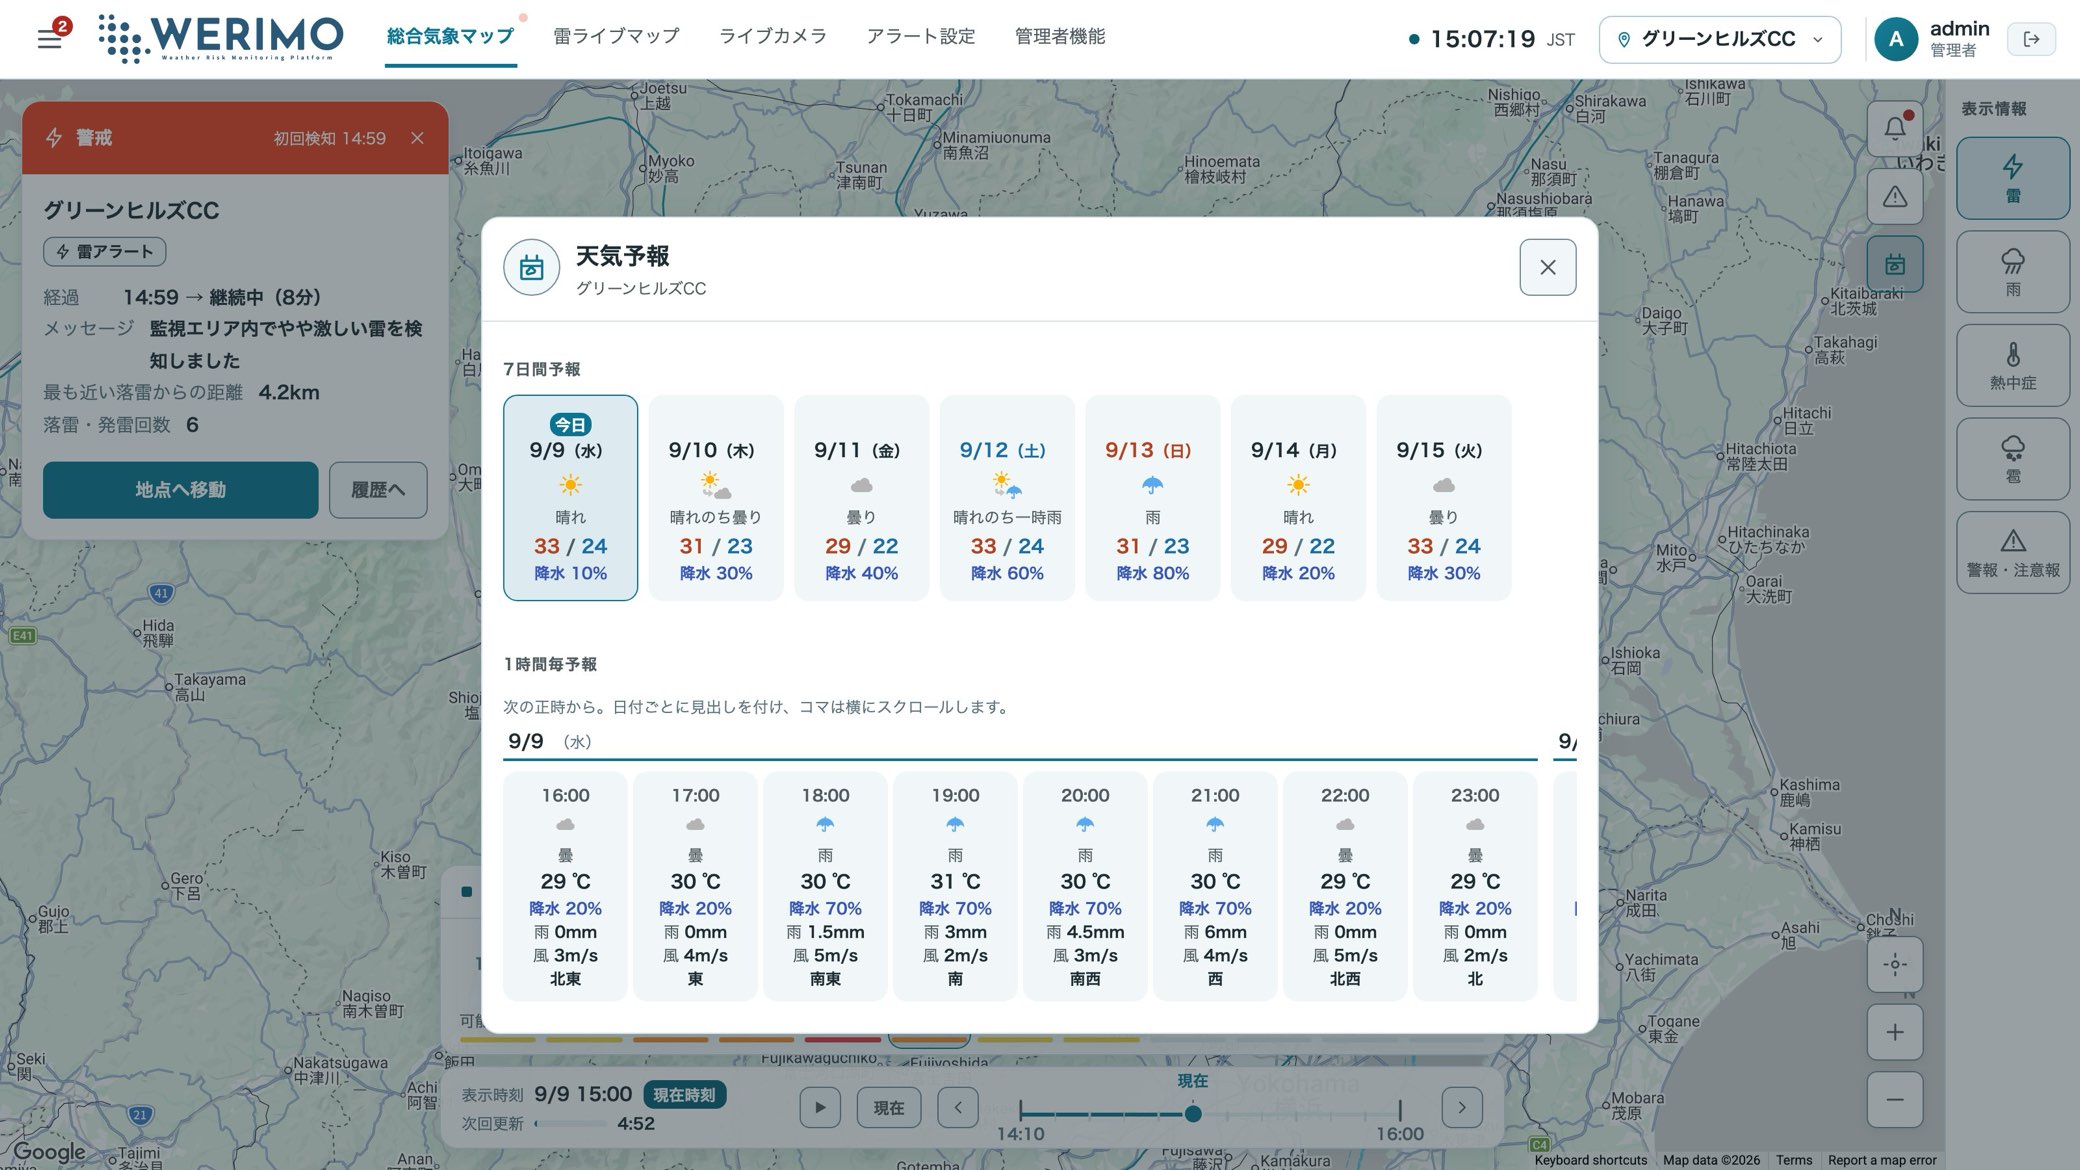Zoom in the map with plus button
Viewport: 2080px width, 1170px height.
1895,1032
